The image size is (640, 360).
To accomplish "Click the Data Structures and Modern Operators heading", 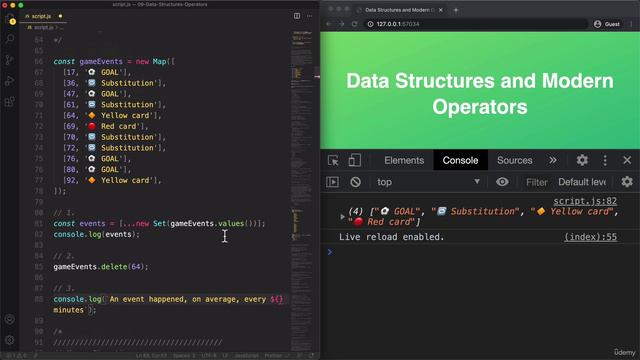I will 480,93.
